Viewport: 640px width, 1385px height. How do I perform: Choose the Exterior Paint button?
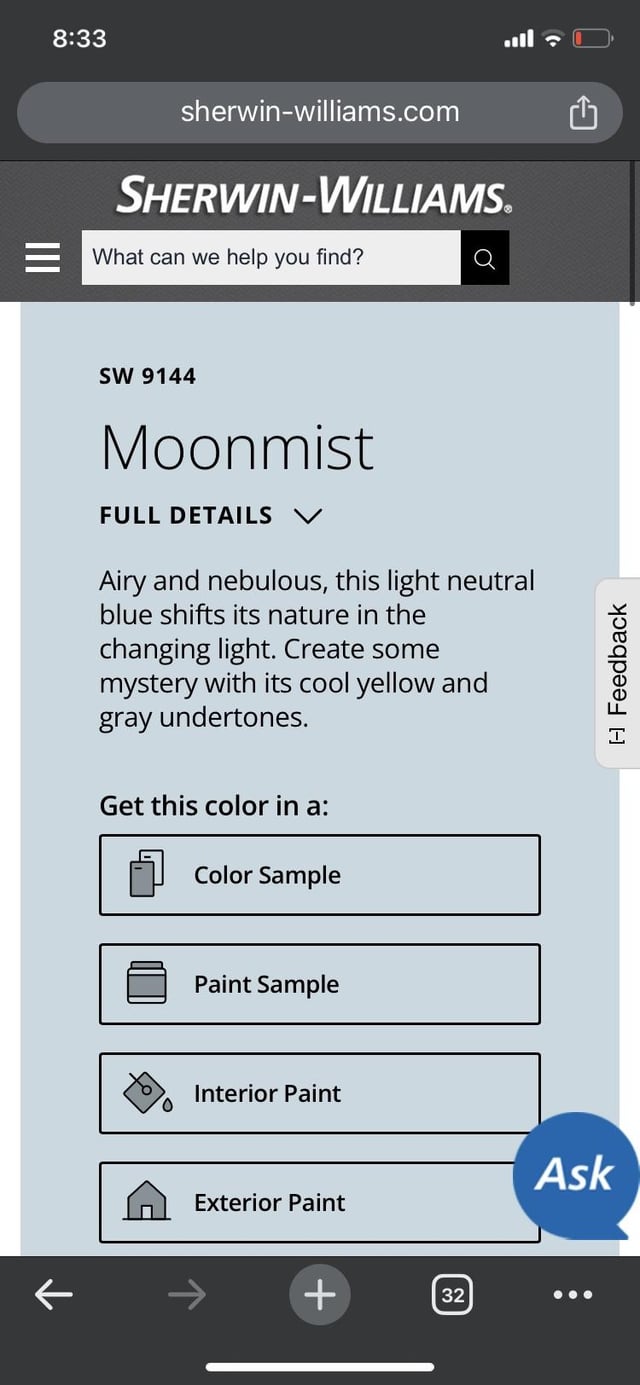point(320,1202)
